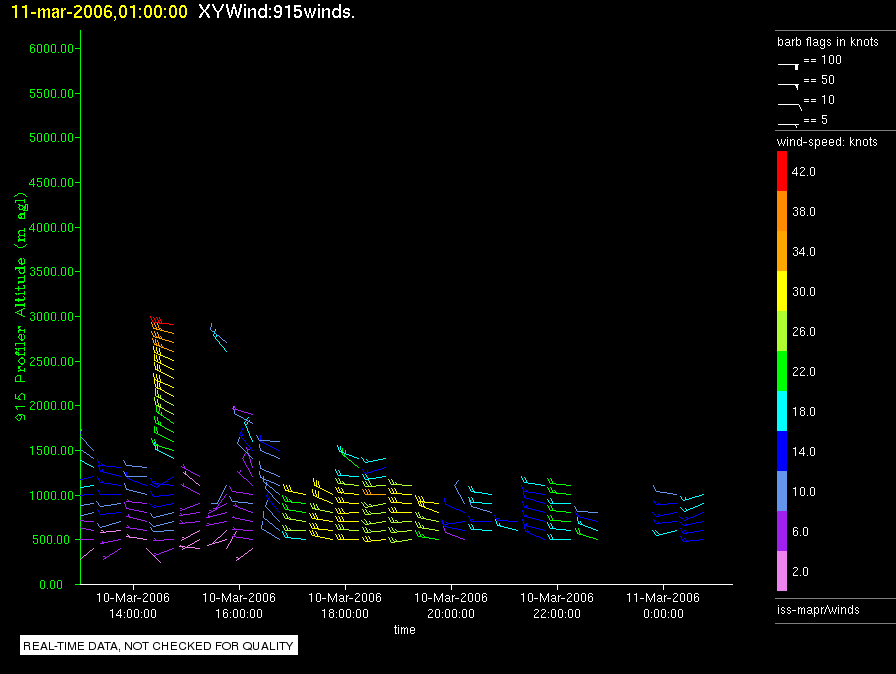
Task: Click the 5-knot barb flag legend symbol
Action: (x=789, y=123)
